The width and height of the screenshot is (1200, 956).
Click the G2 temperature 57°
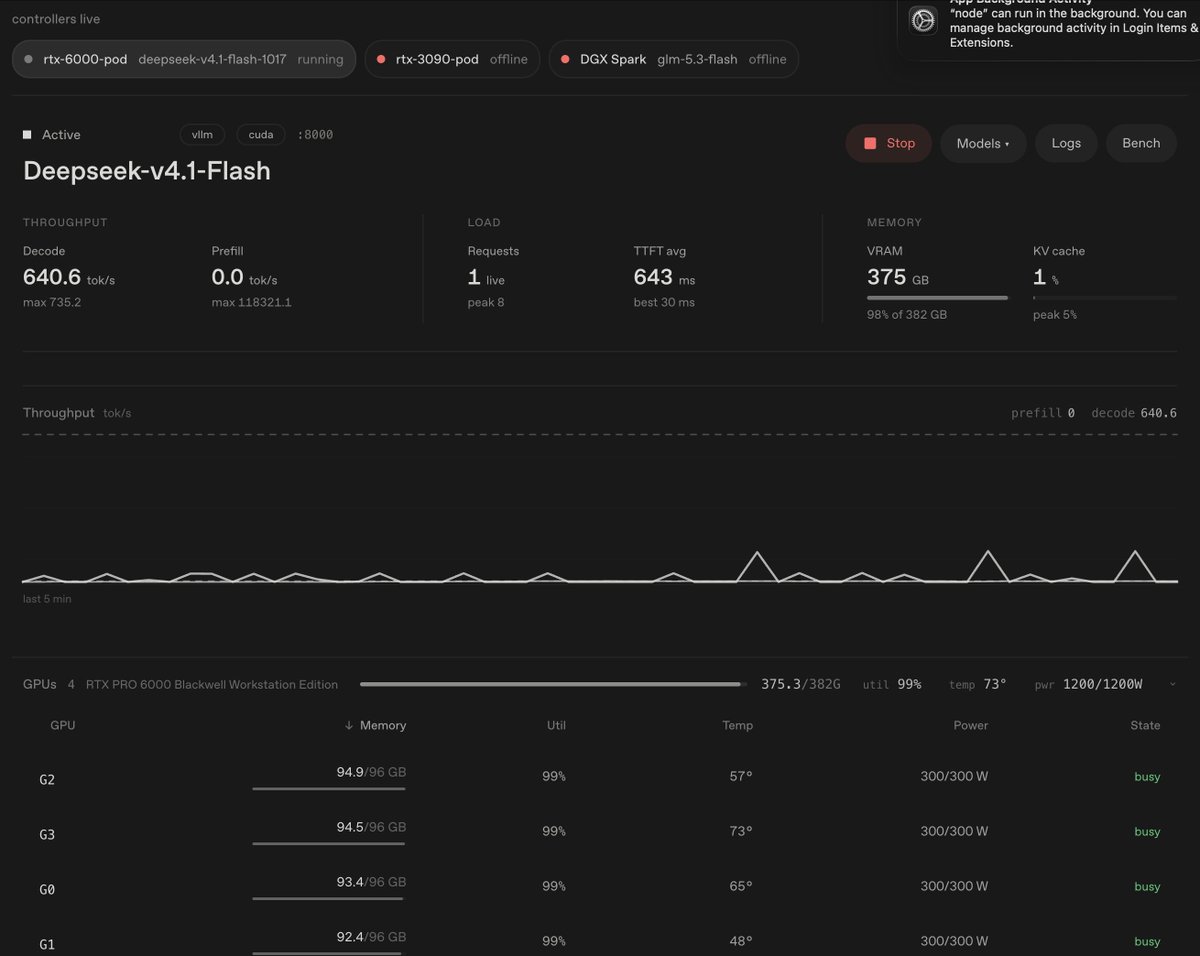pyautogui.click(x=741, y=776)
